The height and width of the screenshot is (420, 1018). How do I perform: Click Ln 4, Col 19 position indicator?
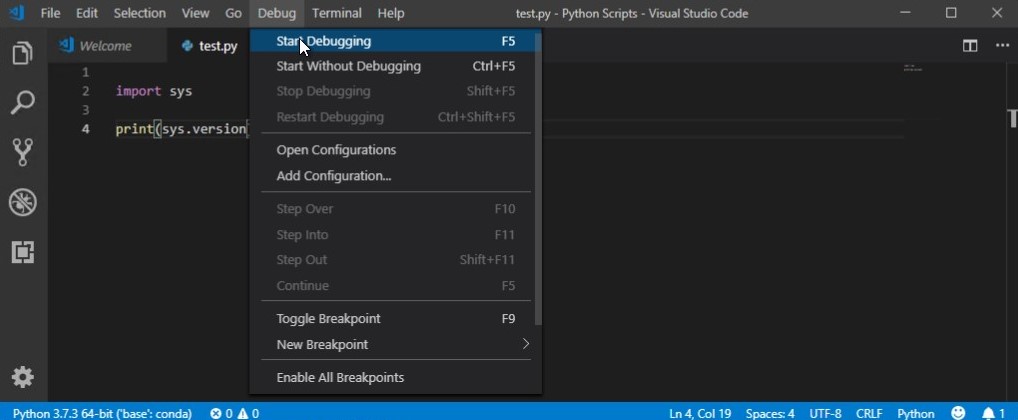click(x=700, y=414)
